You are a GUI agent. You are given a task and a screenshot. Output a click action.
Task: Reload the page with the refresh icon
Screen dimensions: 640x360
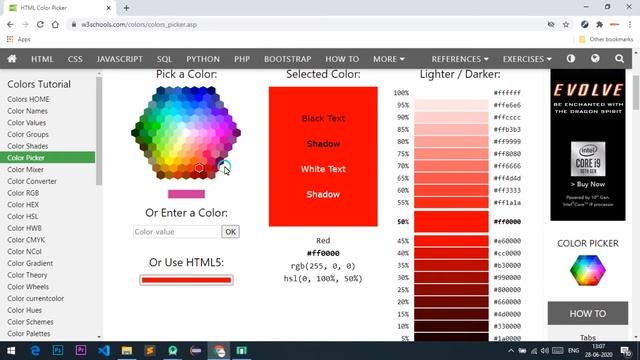tap(40, 24)
